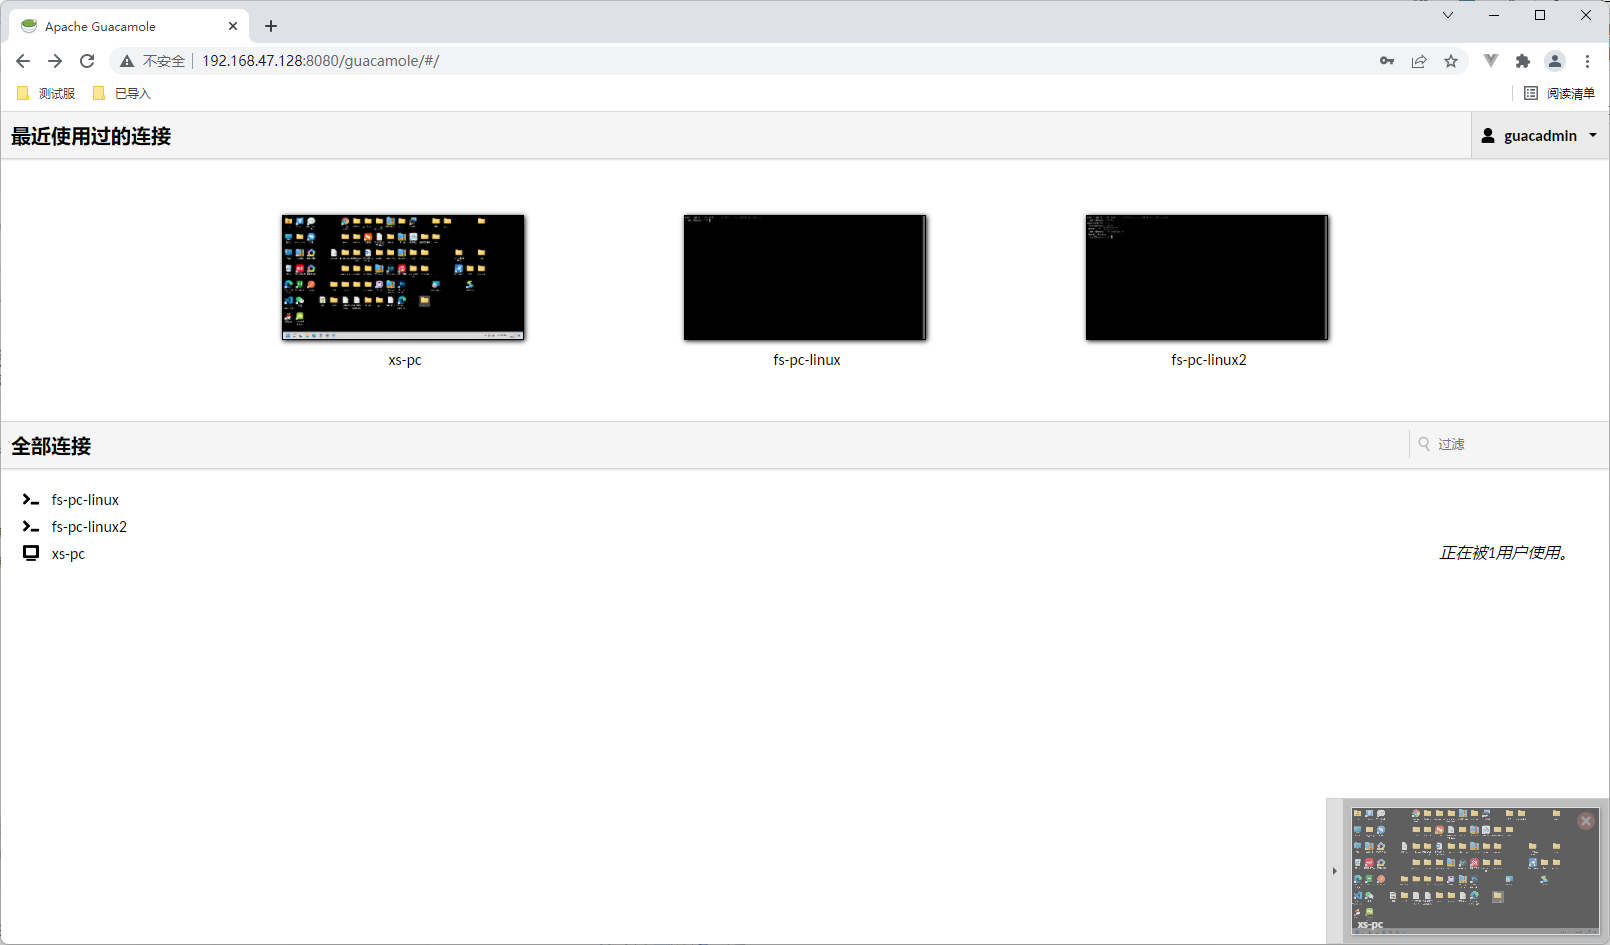Click terminal icon beside fs-pc-linux in list
Viewport: 1610px width, 945px height.
[x=31, y=500]
